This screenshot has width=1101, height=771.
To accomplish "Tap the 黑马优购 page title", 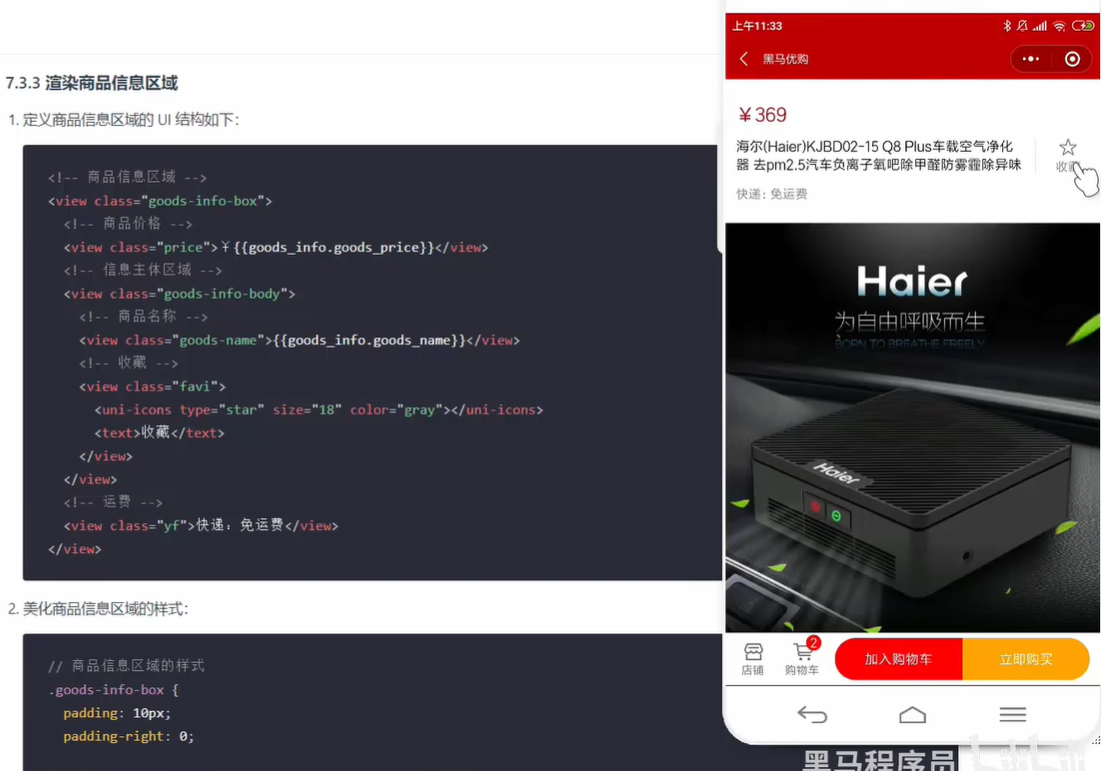I will click(x=785, y=59).
